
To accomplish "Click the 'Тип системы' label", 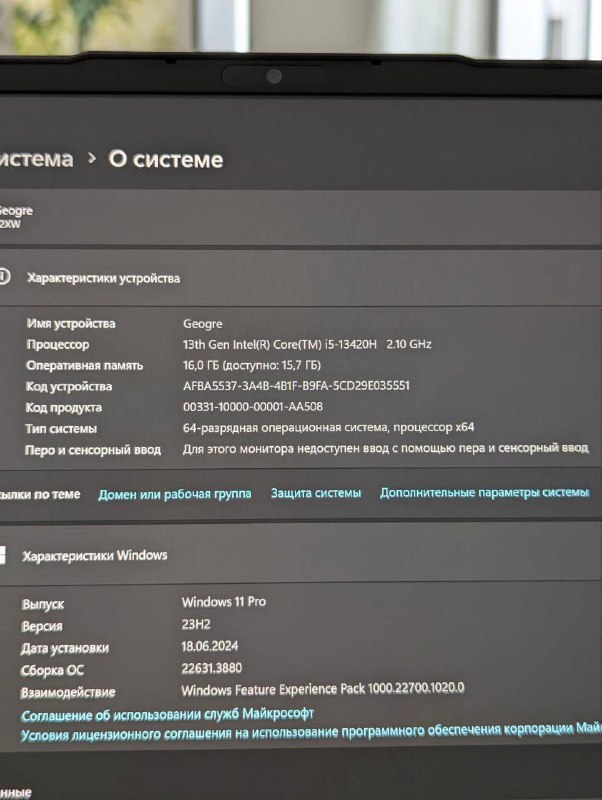I will pyautogui.click(x=61, y=429).
